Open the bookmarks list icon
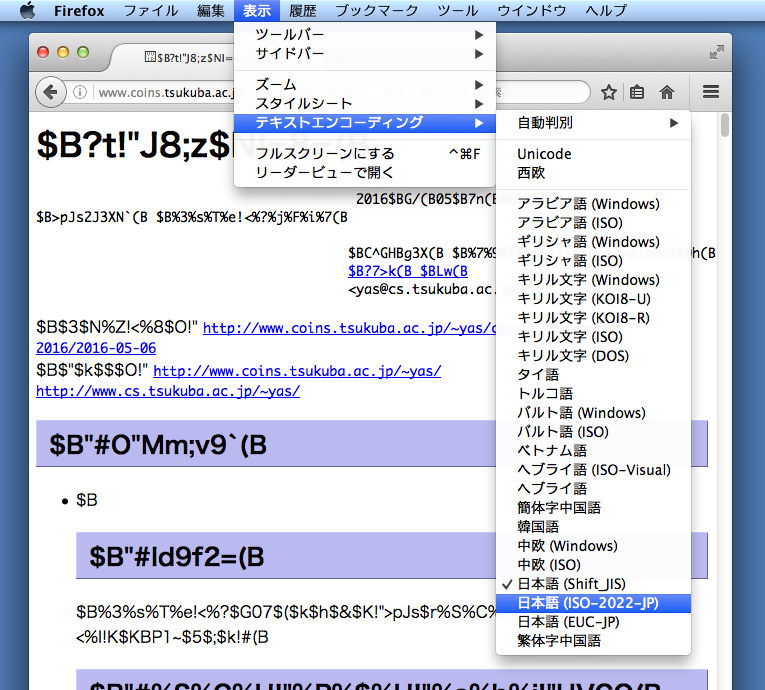The width and height of the screenshot is (765, 690). [x=637, y=93]
